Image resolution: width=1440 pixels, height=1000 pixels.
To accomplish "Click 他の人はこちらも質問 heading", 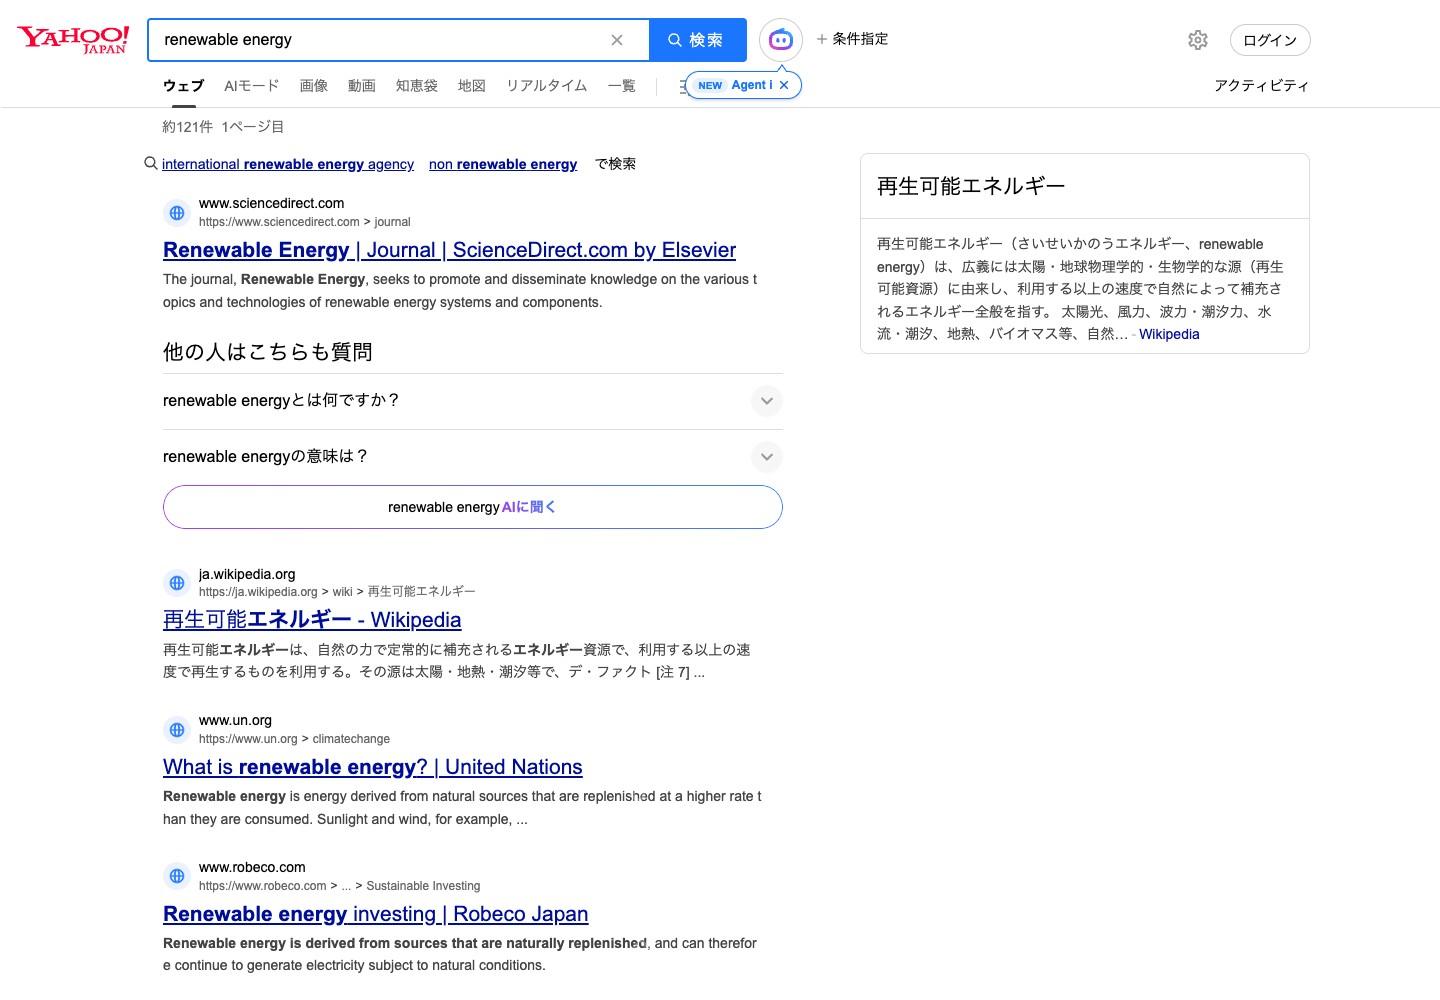I will pyautogui.click(x=268, y=352).
